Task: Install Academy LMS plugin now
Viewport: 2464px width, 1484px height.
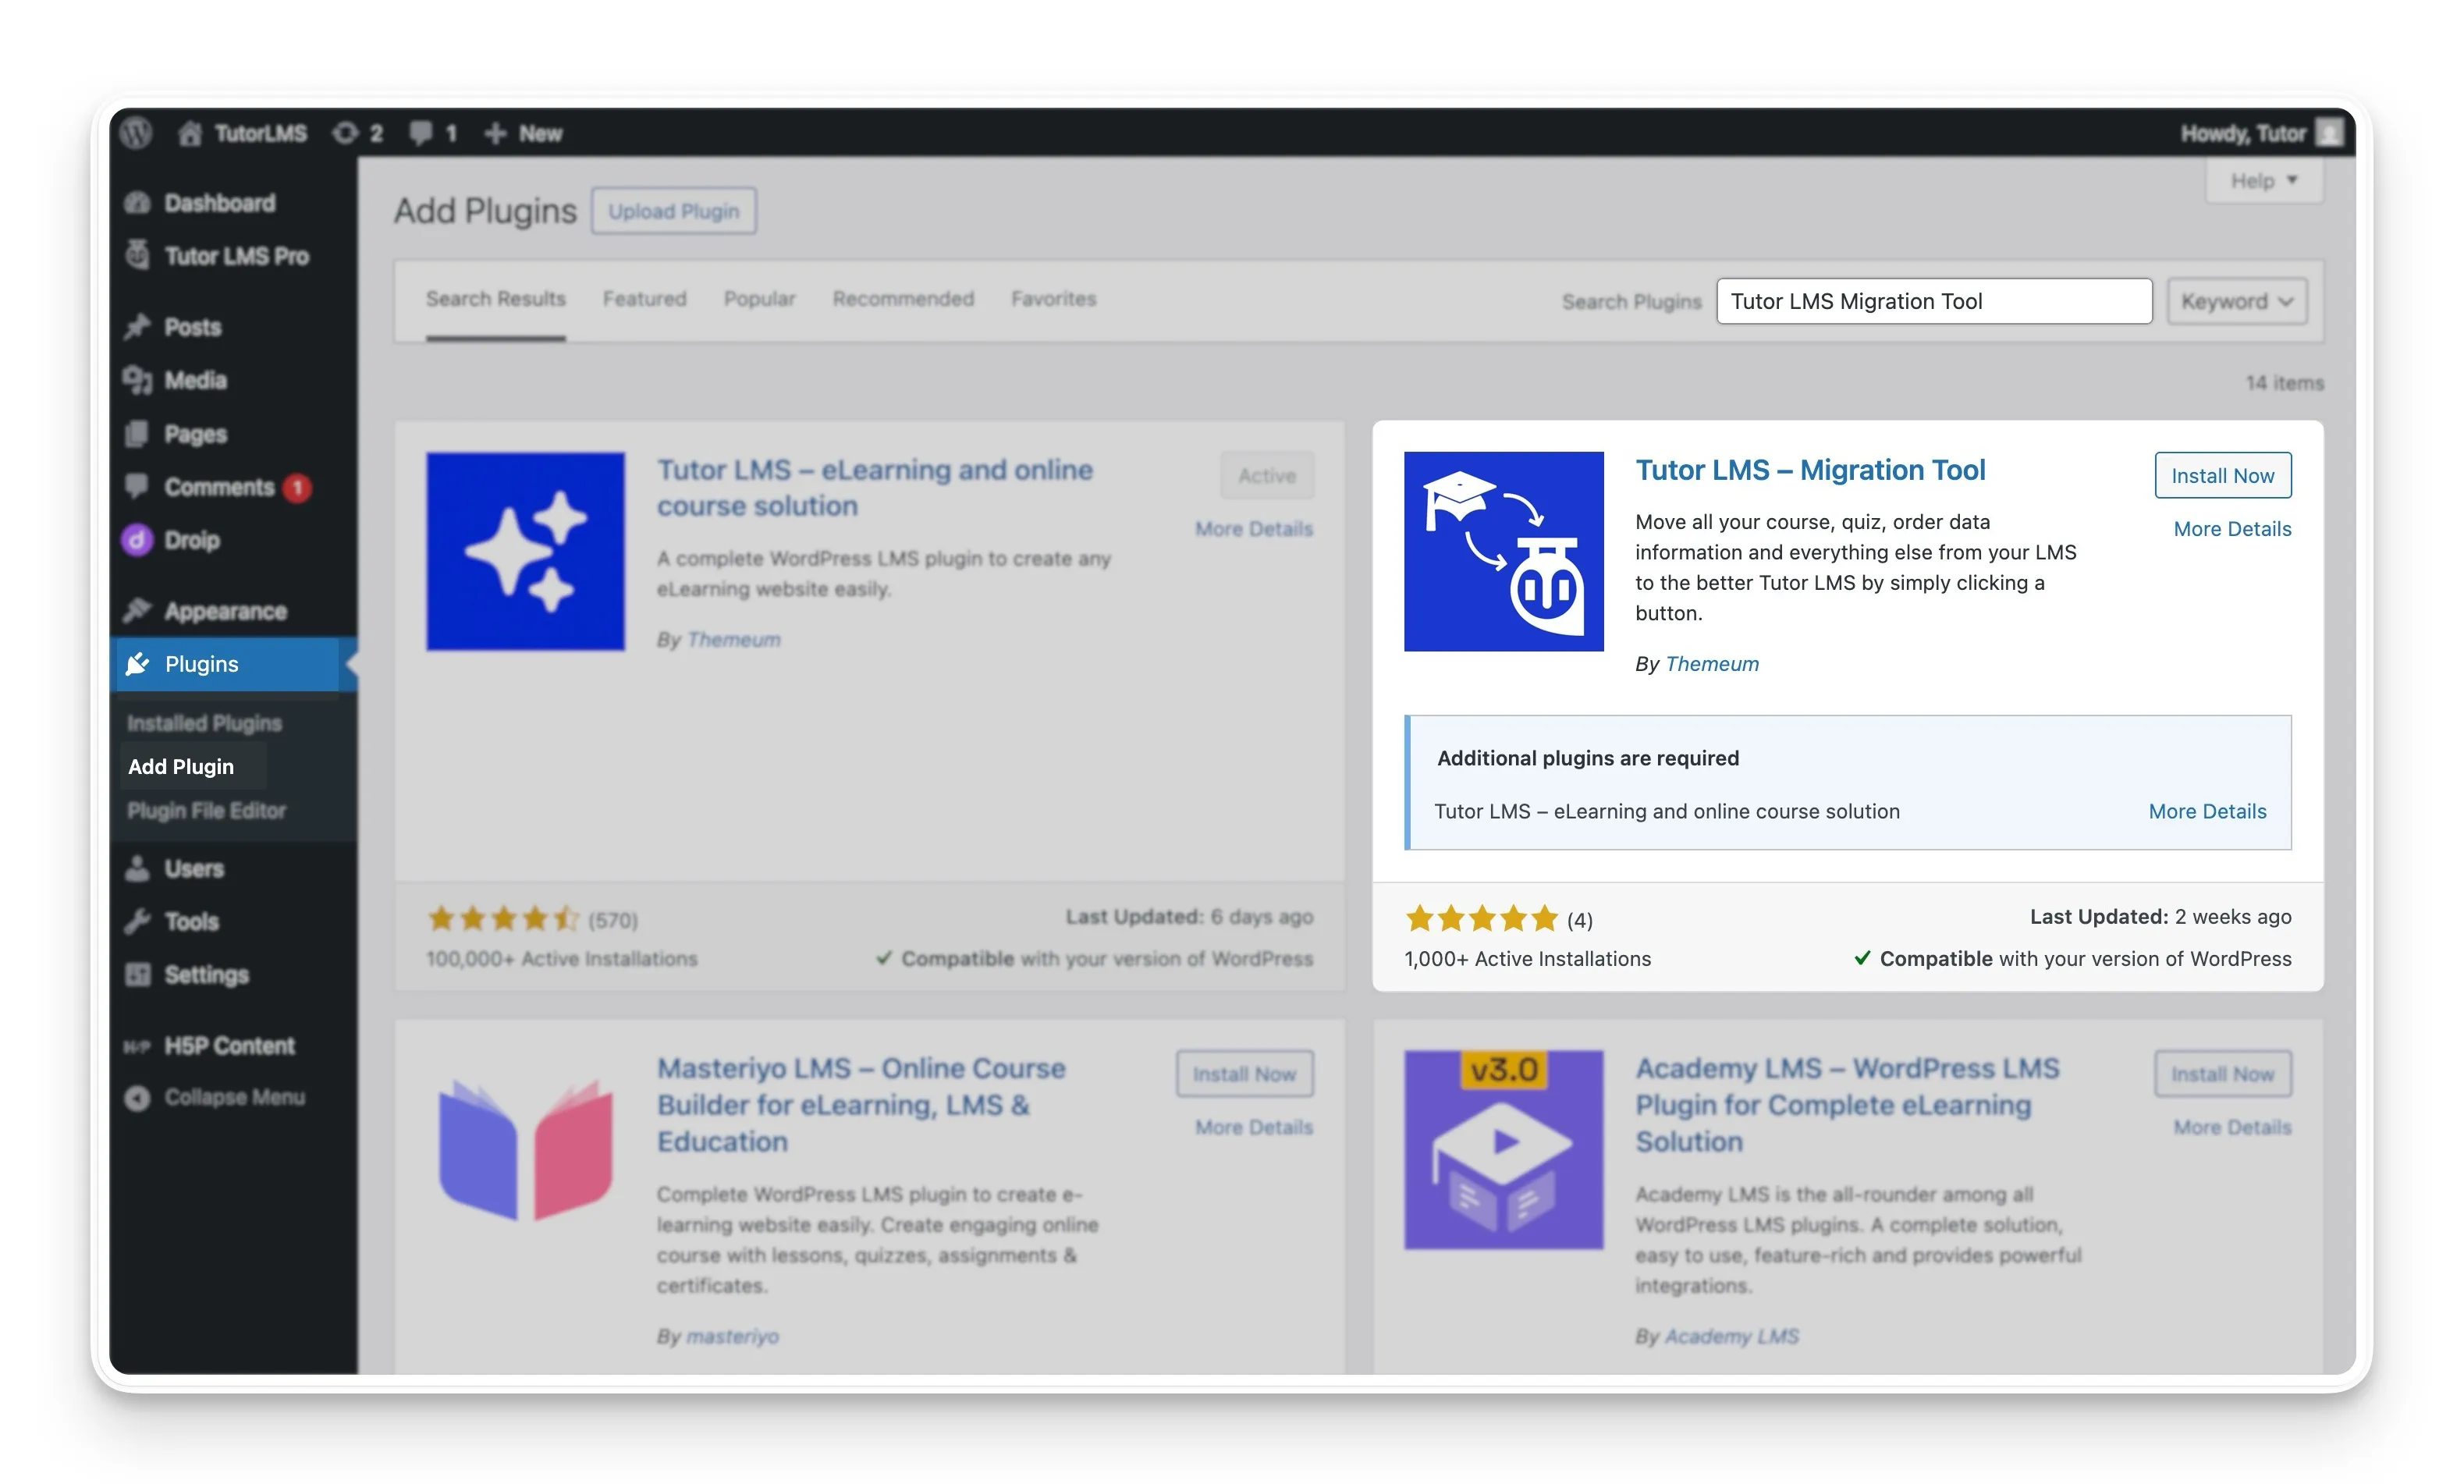Action: point(2222,1074)
